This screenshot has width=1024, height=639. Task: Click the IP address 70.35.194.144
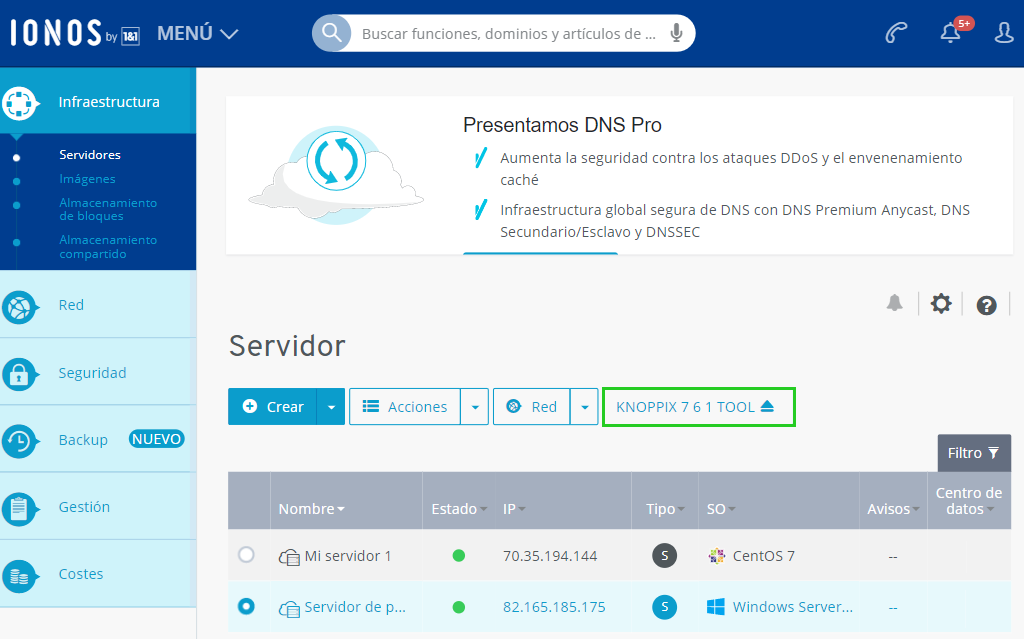pos(550,556)
